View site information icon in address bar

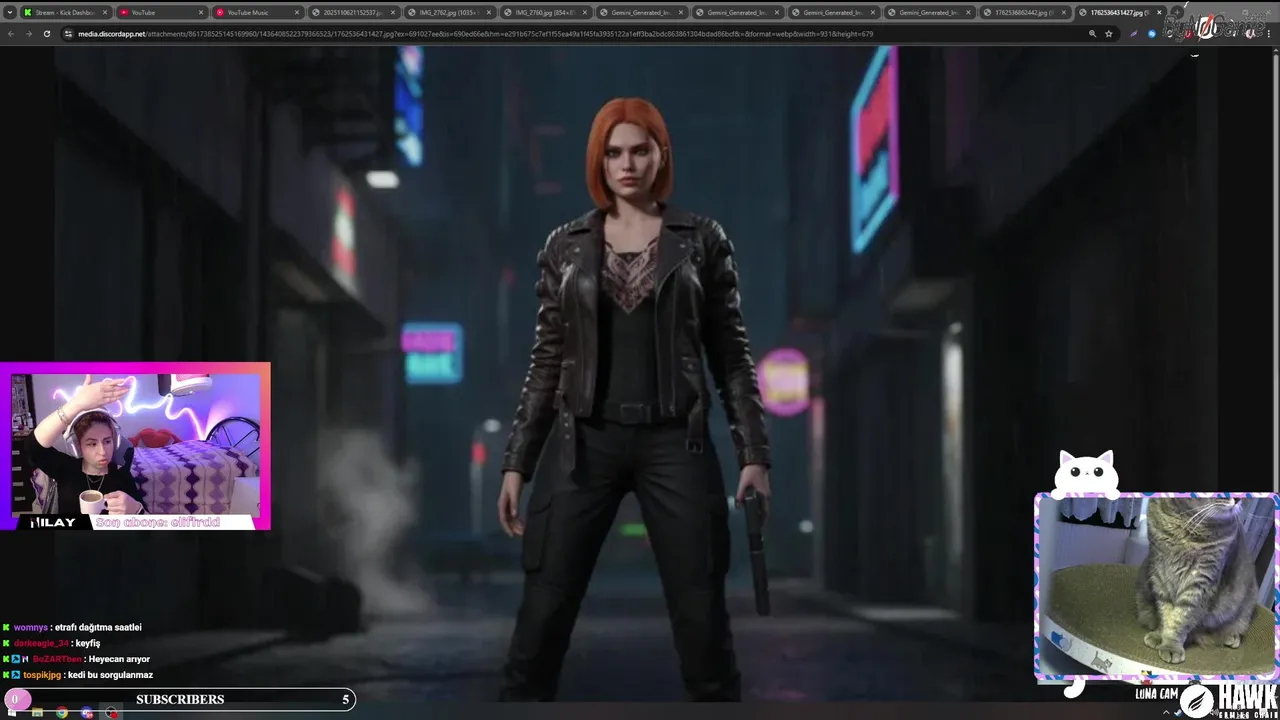click(x=68, y=33)
